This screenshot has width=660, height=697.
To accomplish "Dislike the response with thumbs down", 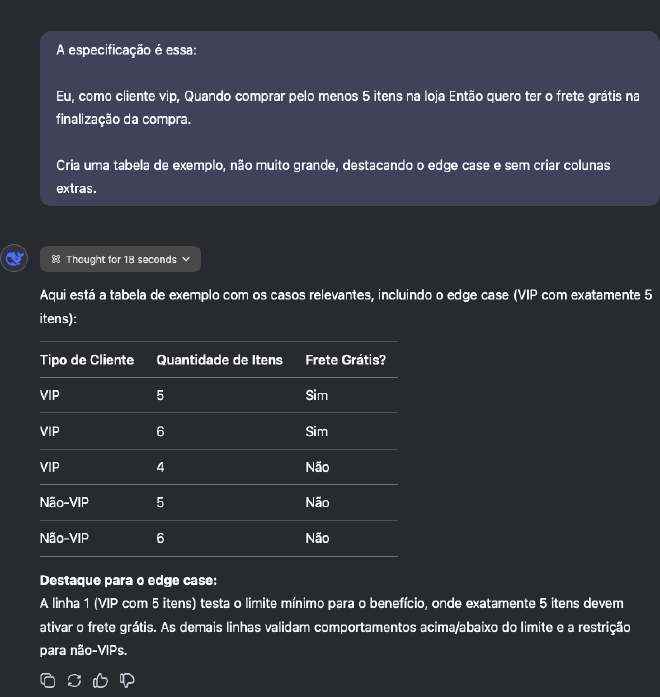I will (x=126, y=680).
